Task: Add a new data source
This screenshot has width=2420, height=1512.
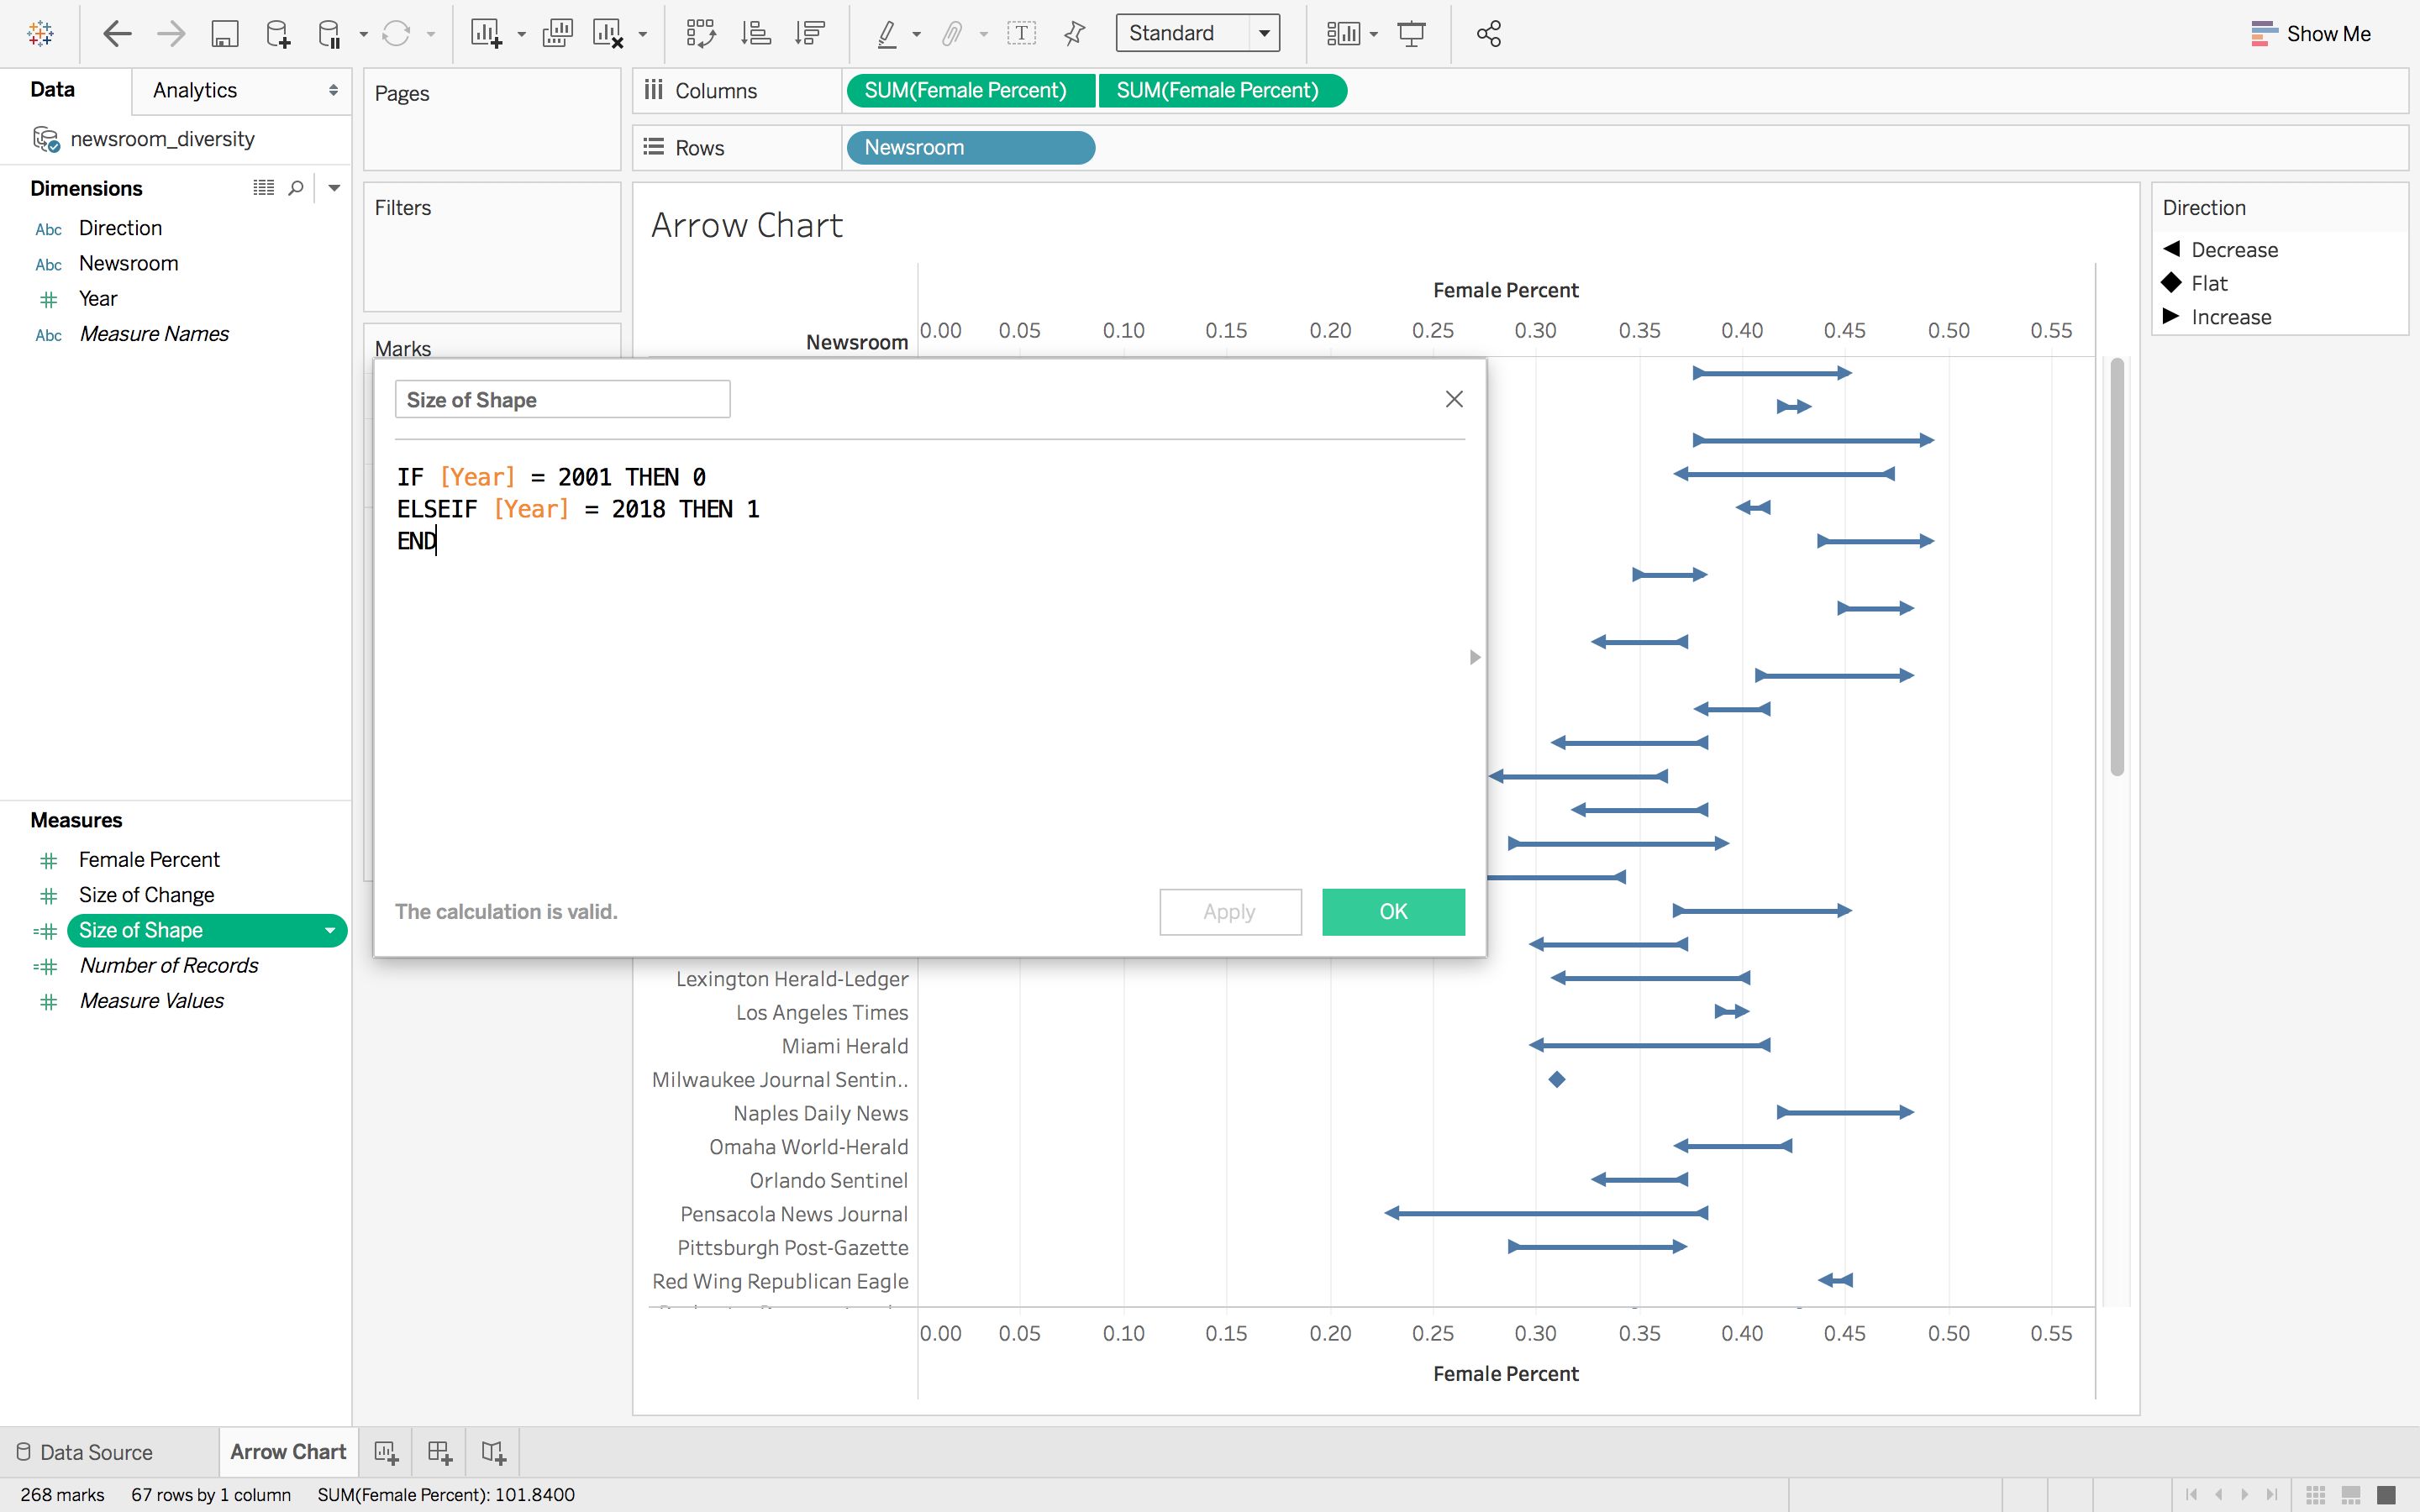Action: point(278,33)
